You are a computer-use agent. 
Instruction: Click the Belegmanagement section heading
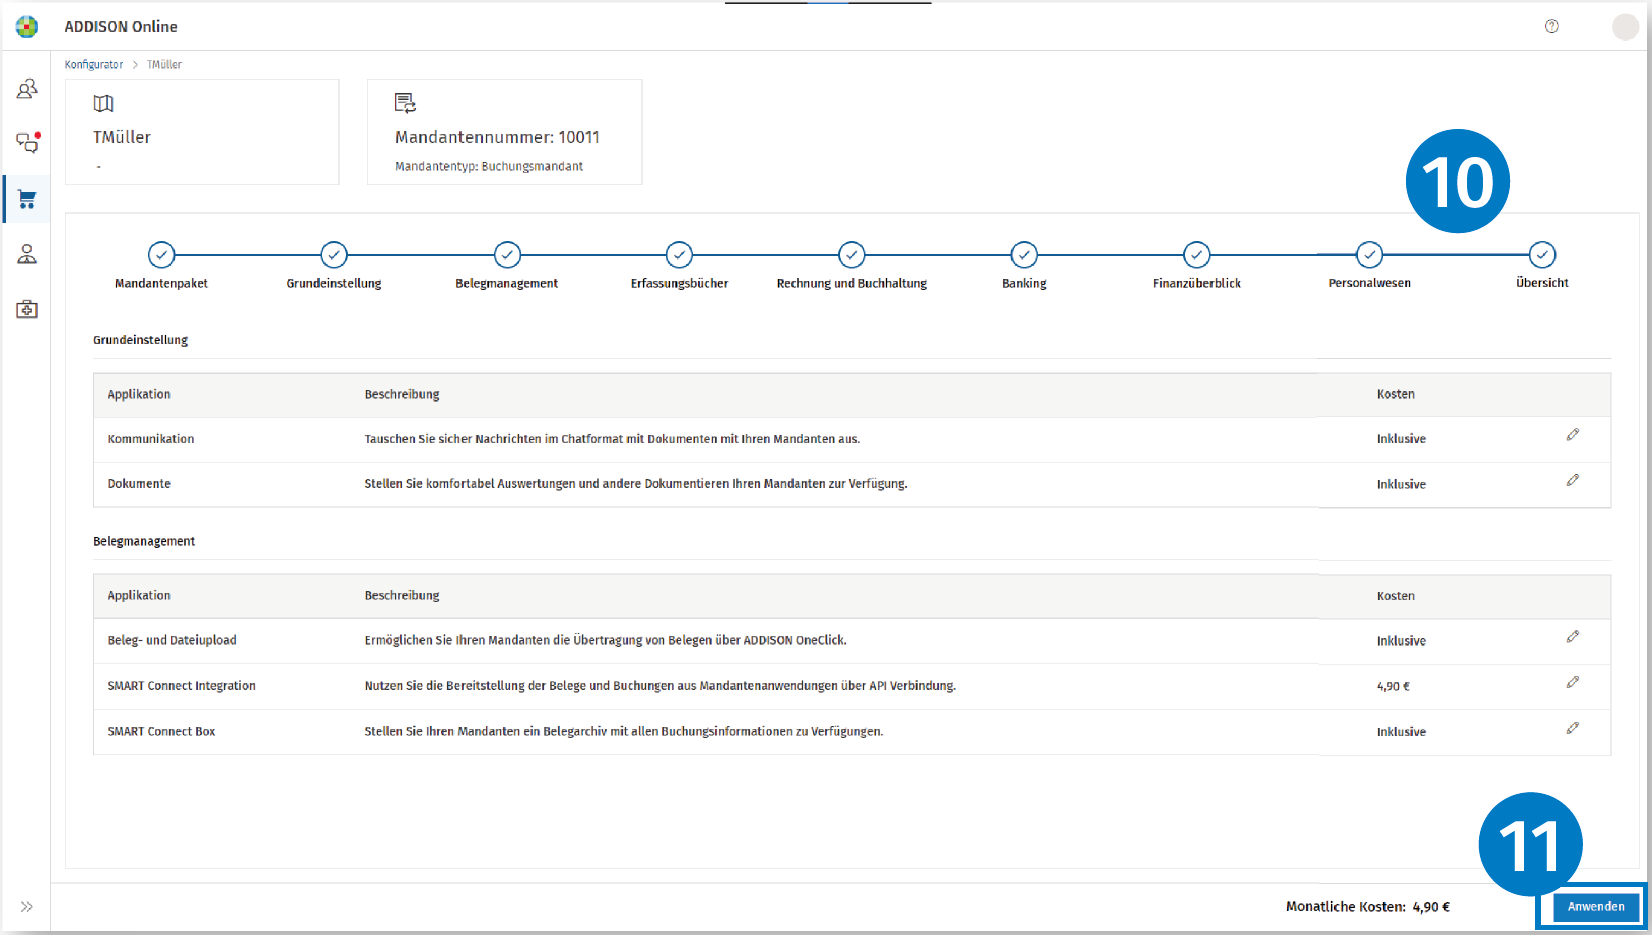(x=144, y=541)
